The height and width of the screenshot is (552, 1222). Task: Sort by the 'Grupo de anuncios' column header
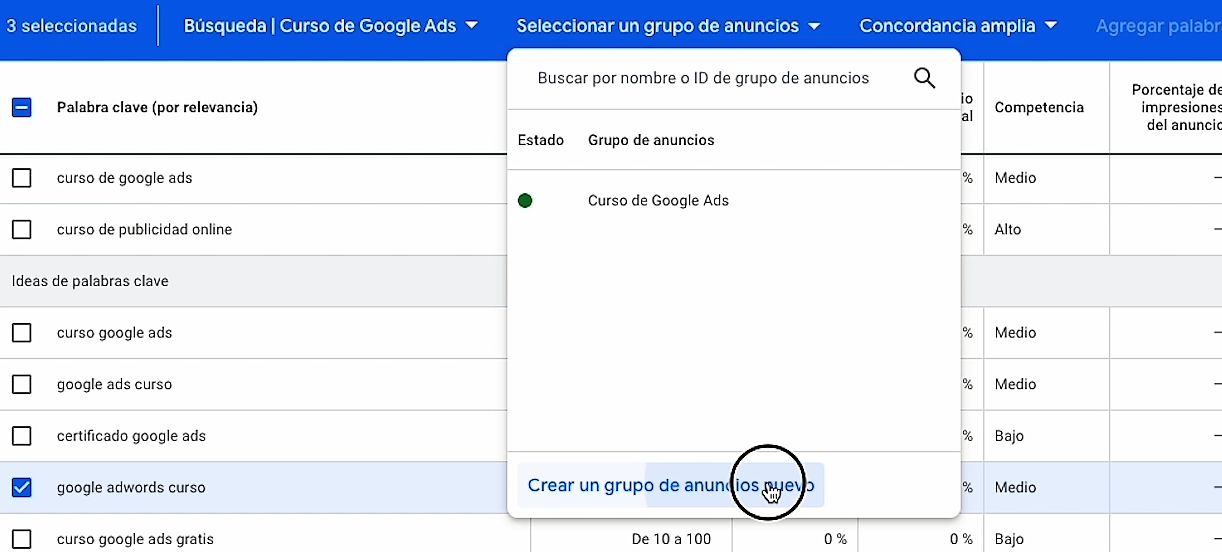651,140
